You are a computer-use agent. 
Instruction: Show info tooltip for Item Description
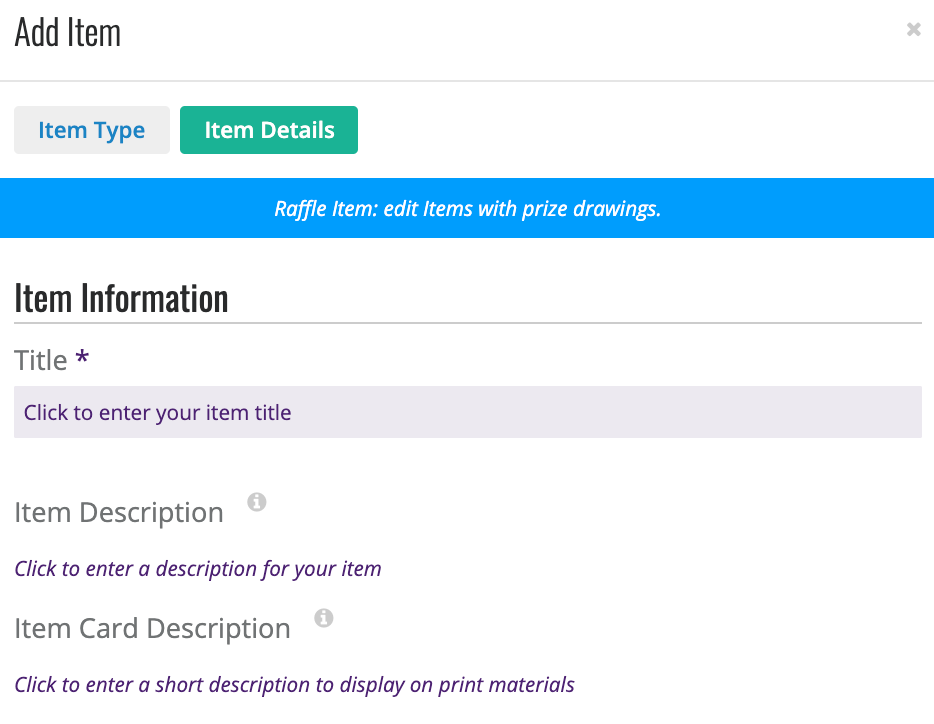[x=257, y=502]
